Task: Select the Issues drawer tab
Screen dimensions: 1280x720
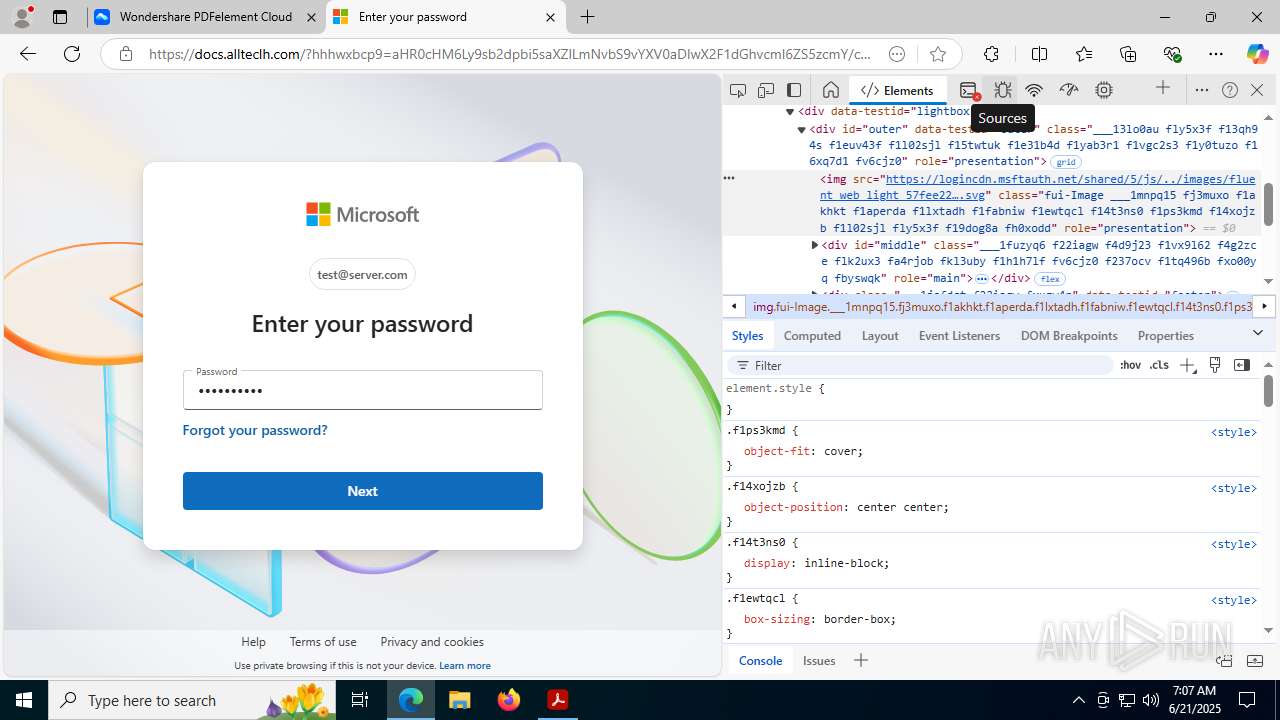Action: [x=819, y=660]
